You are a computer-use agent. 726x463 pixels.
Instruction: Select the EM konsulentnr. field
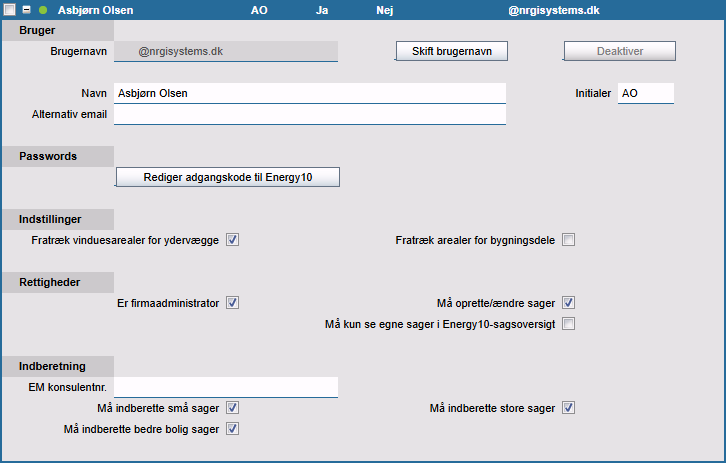click(226, 386)
